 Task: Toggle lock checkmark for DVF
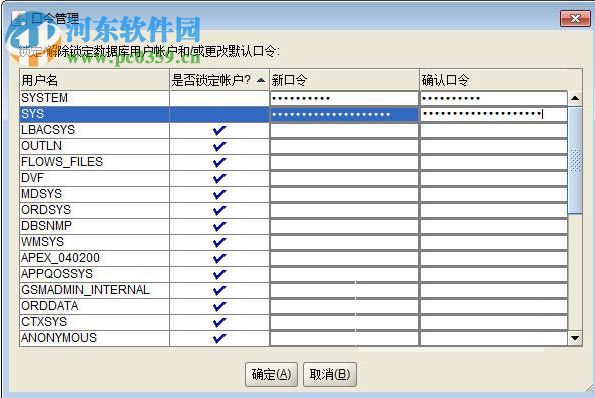pyautogui.click(x=219, y=178)
